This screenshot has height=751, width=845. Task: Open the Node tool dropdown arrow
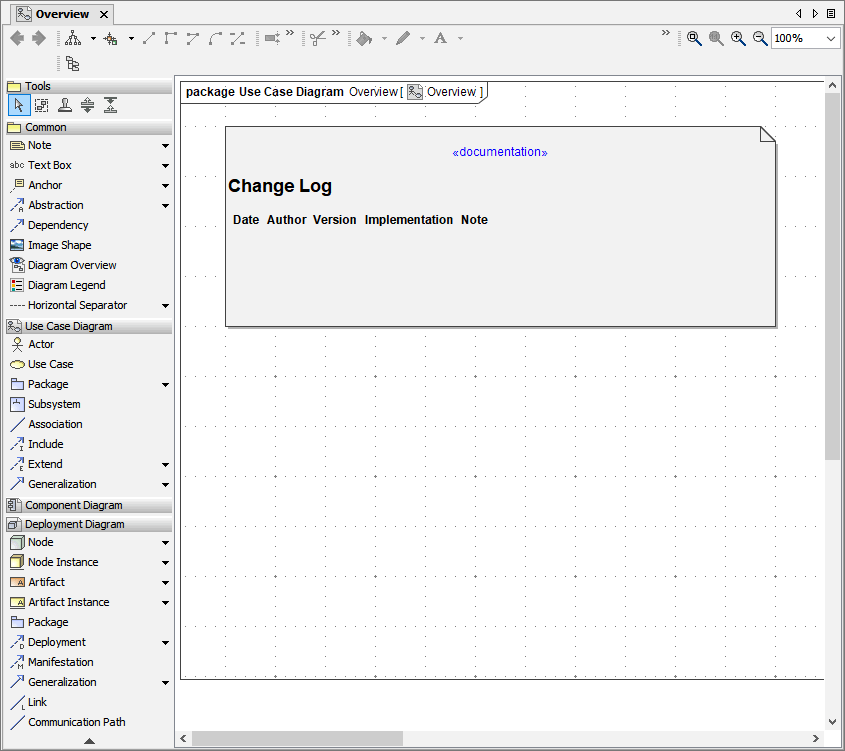coord(164,542)
